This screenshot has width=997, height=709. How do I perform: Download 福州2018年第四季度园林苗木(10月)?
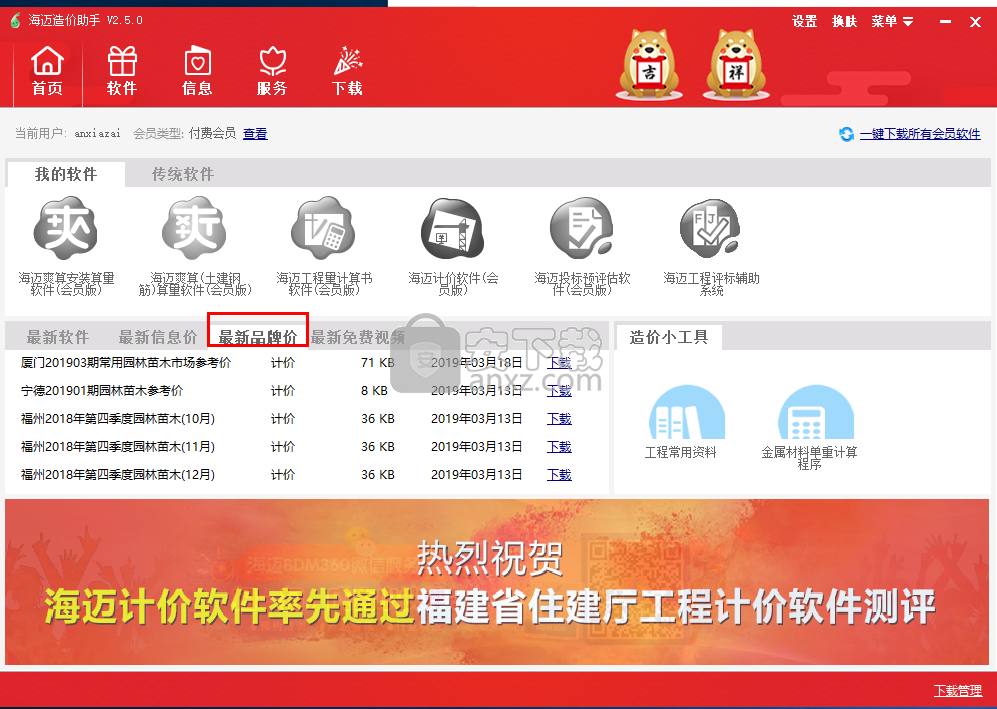coord(560,418)
